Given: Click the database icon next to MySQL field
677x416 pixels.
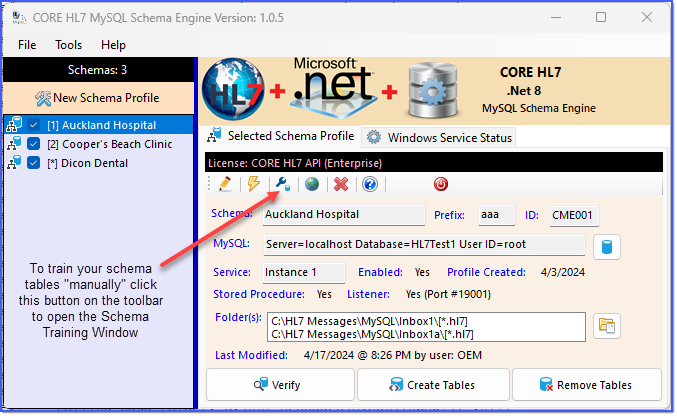Looking at the screenshot, I should 607,247.
